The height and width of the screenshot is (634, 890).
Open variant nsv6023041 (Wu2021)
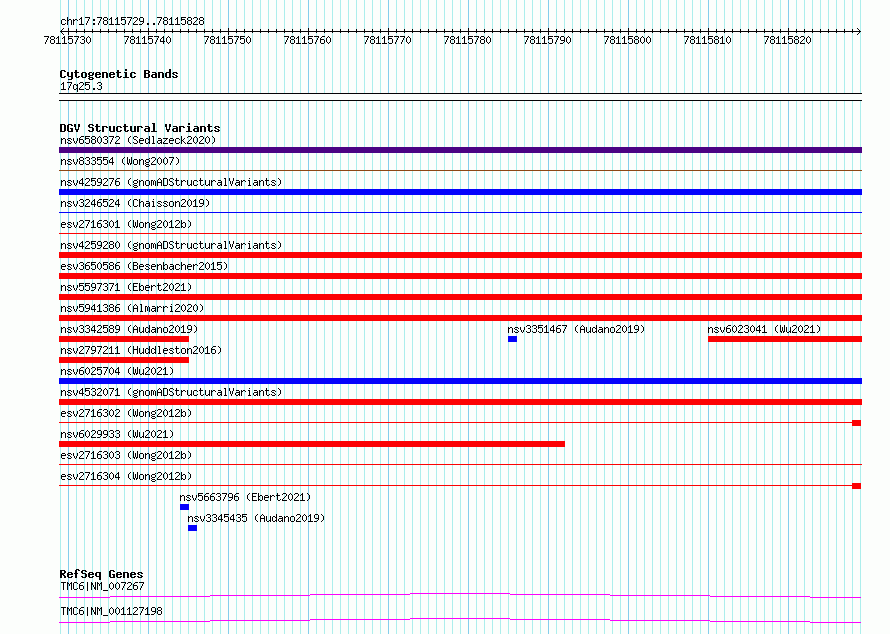tap(764, 329)
